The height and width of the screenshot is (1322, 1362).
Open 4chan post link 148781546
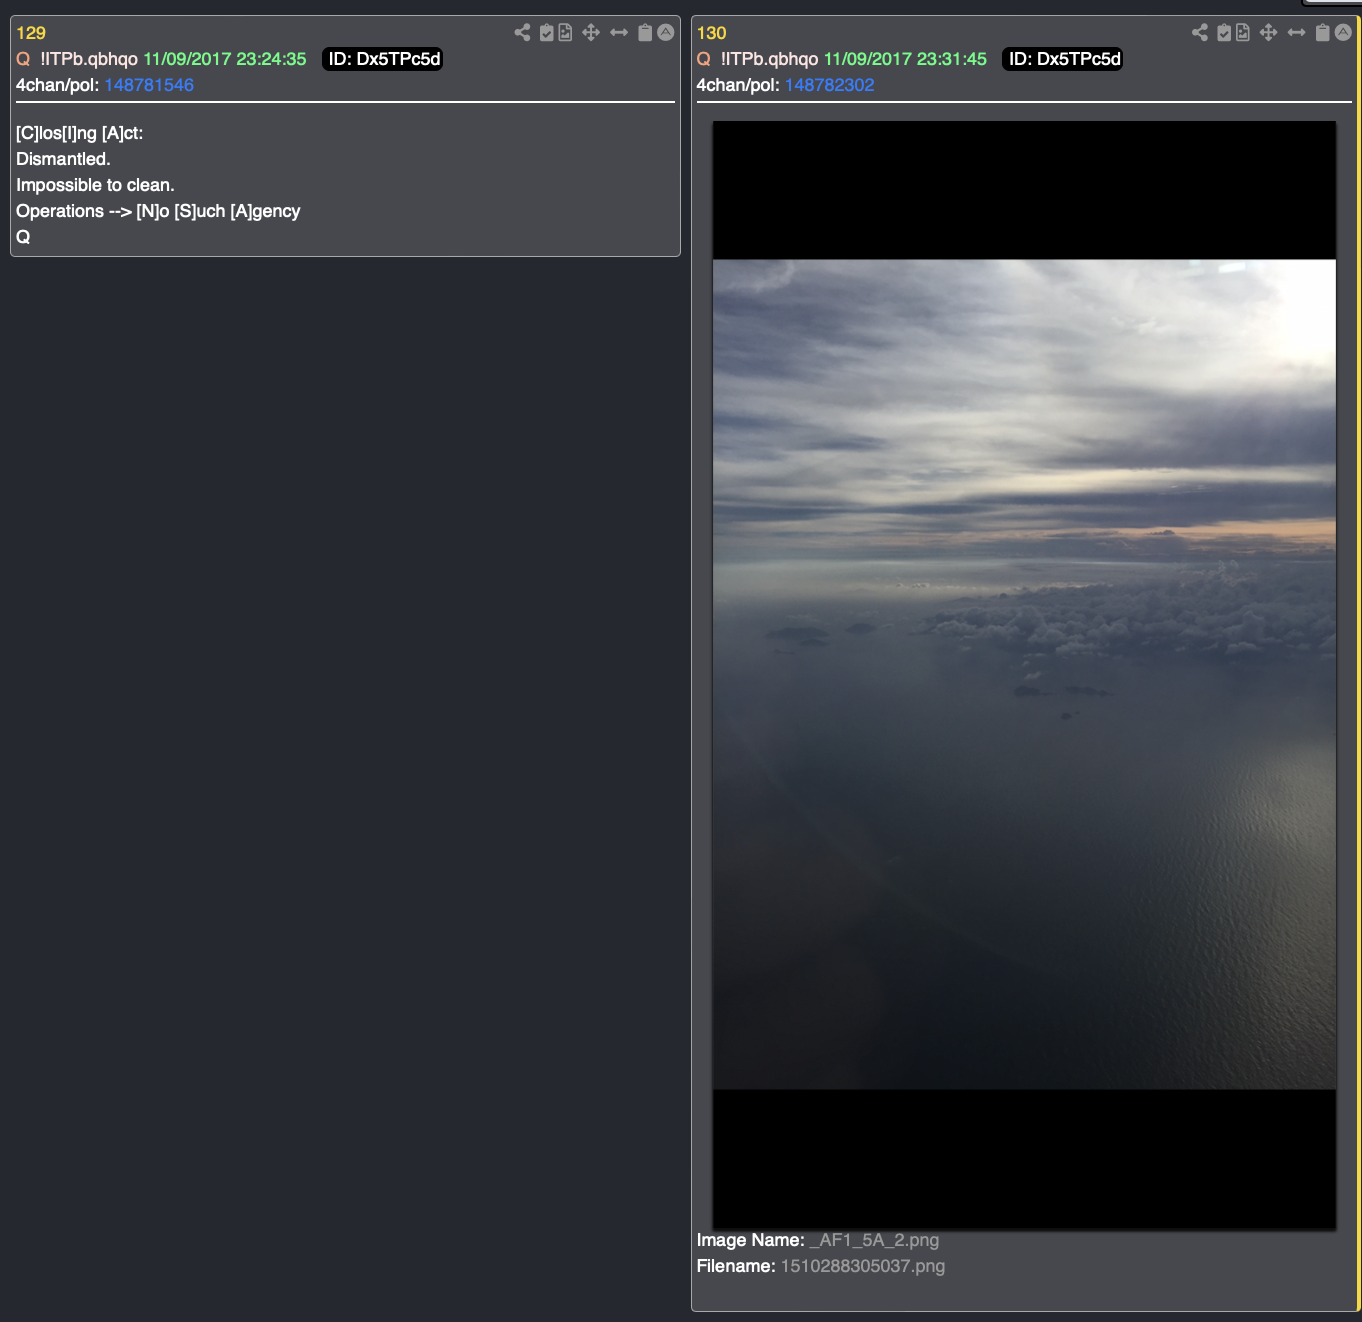pos(149,85)
